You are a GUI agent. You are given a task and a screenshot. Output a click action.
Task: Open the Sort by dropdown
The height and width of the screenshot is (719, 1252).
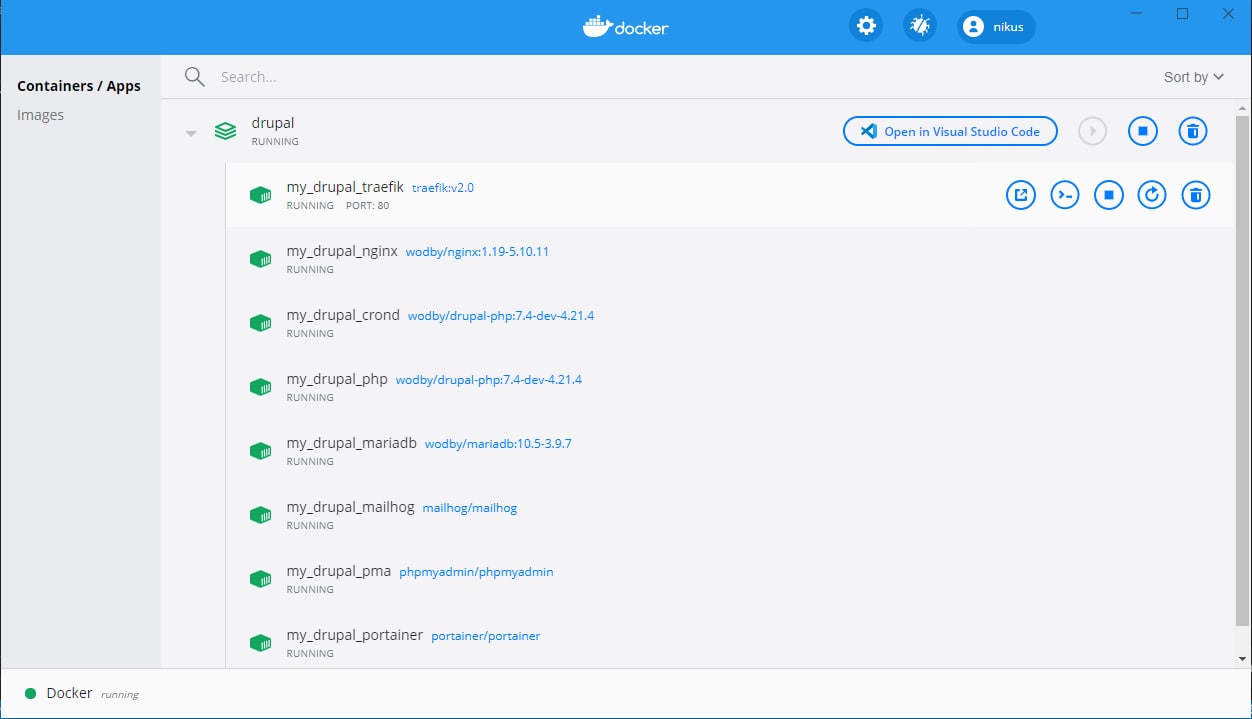pos(1194,77)
